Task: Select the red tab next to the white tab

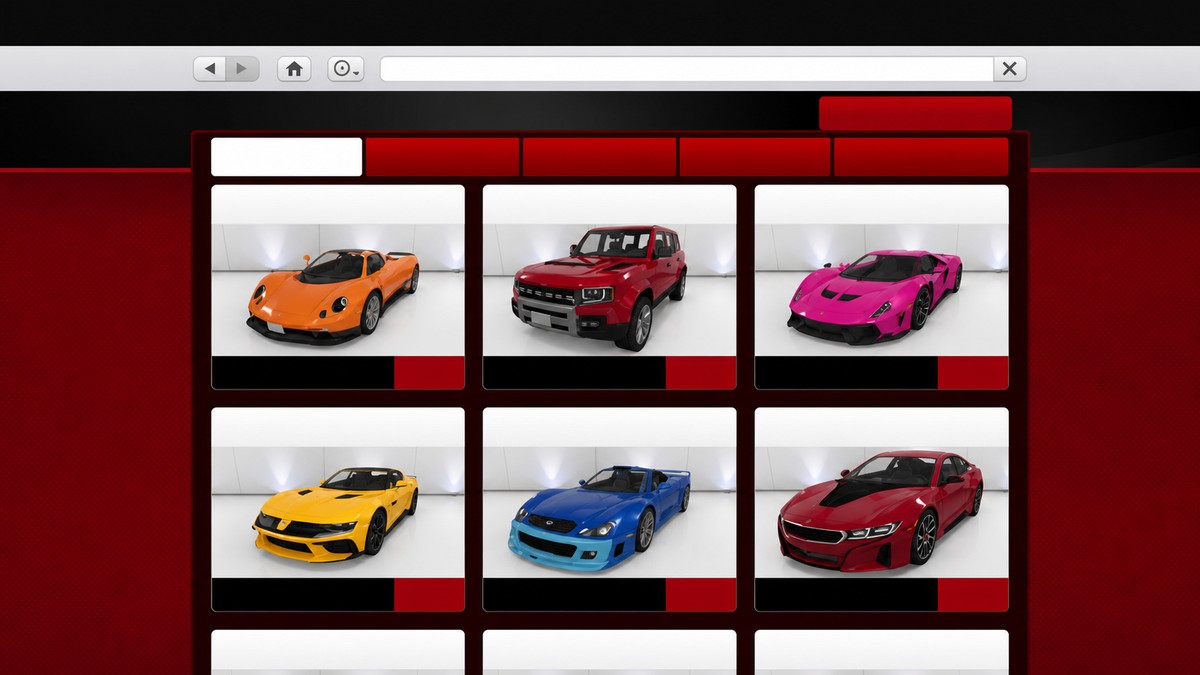Action: click(x=442, y=157)
